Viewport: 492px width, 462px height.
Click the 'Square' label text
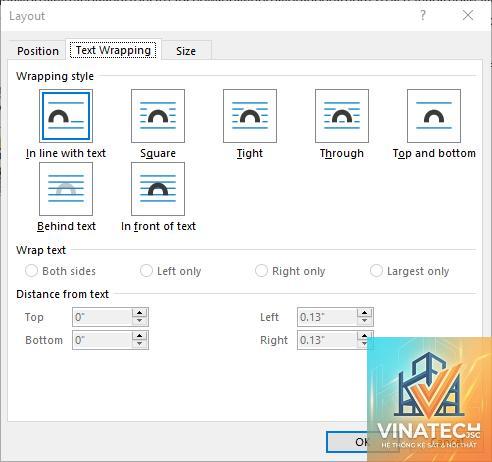[x=158, y=153]
